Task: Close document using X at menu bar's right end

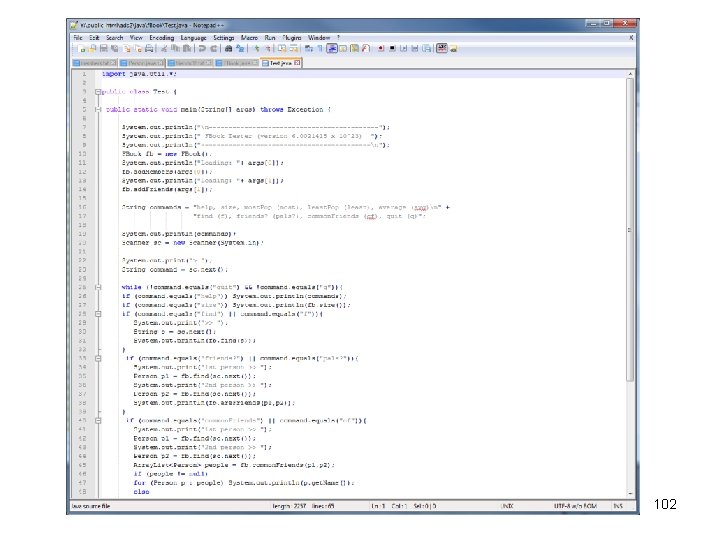Action: click(631, 38)
